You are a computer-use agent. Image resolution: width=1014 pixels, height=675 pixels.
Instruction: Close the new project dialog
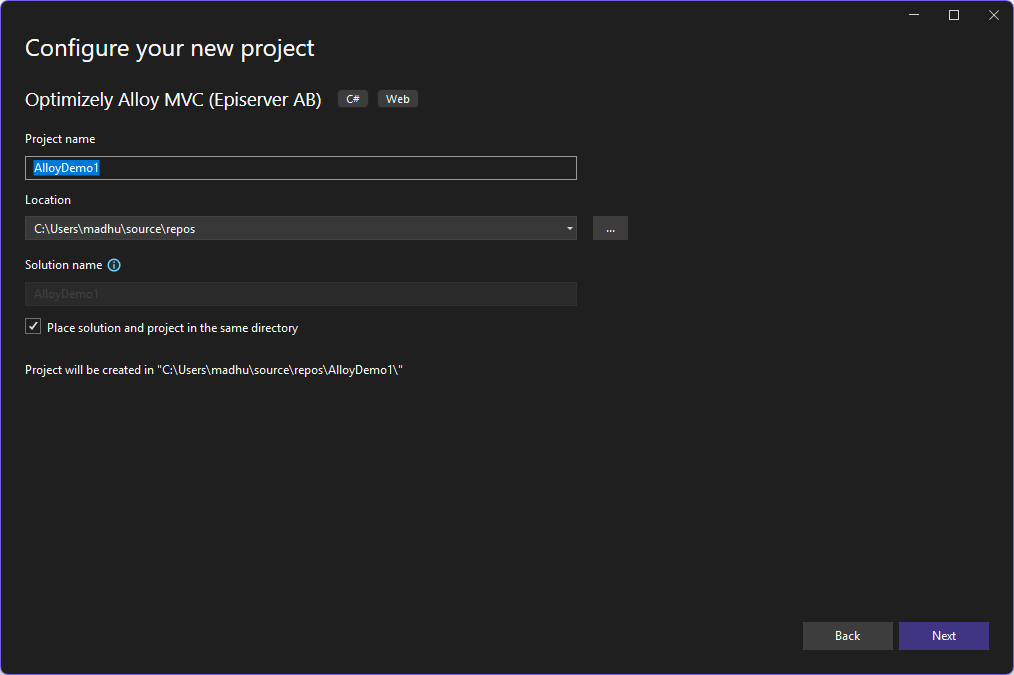point(993,15)
